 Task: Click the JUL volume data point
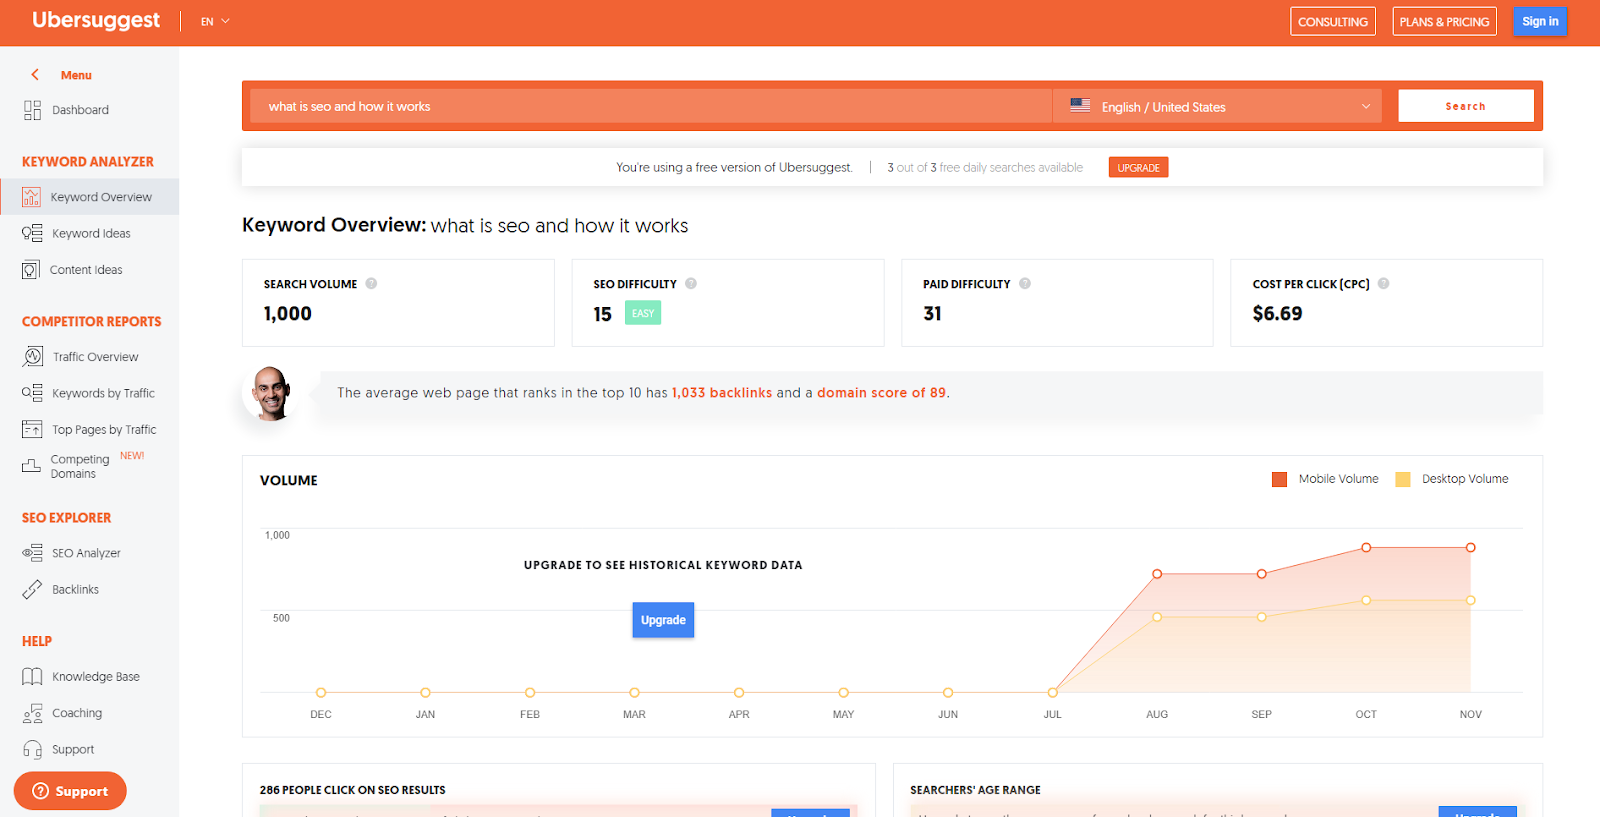coord(1052,692)
